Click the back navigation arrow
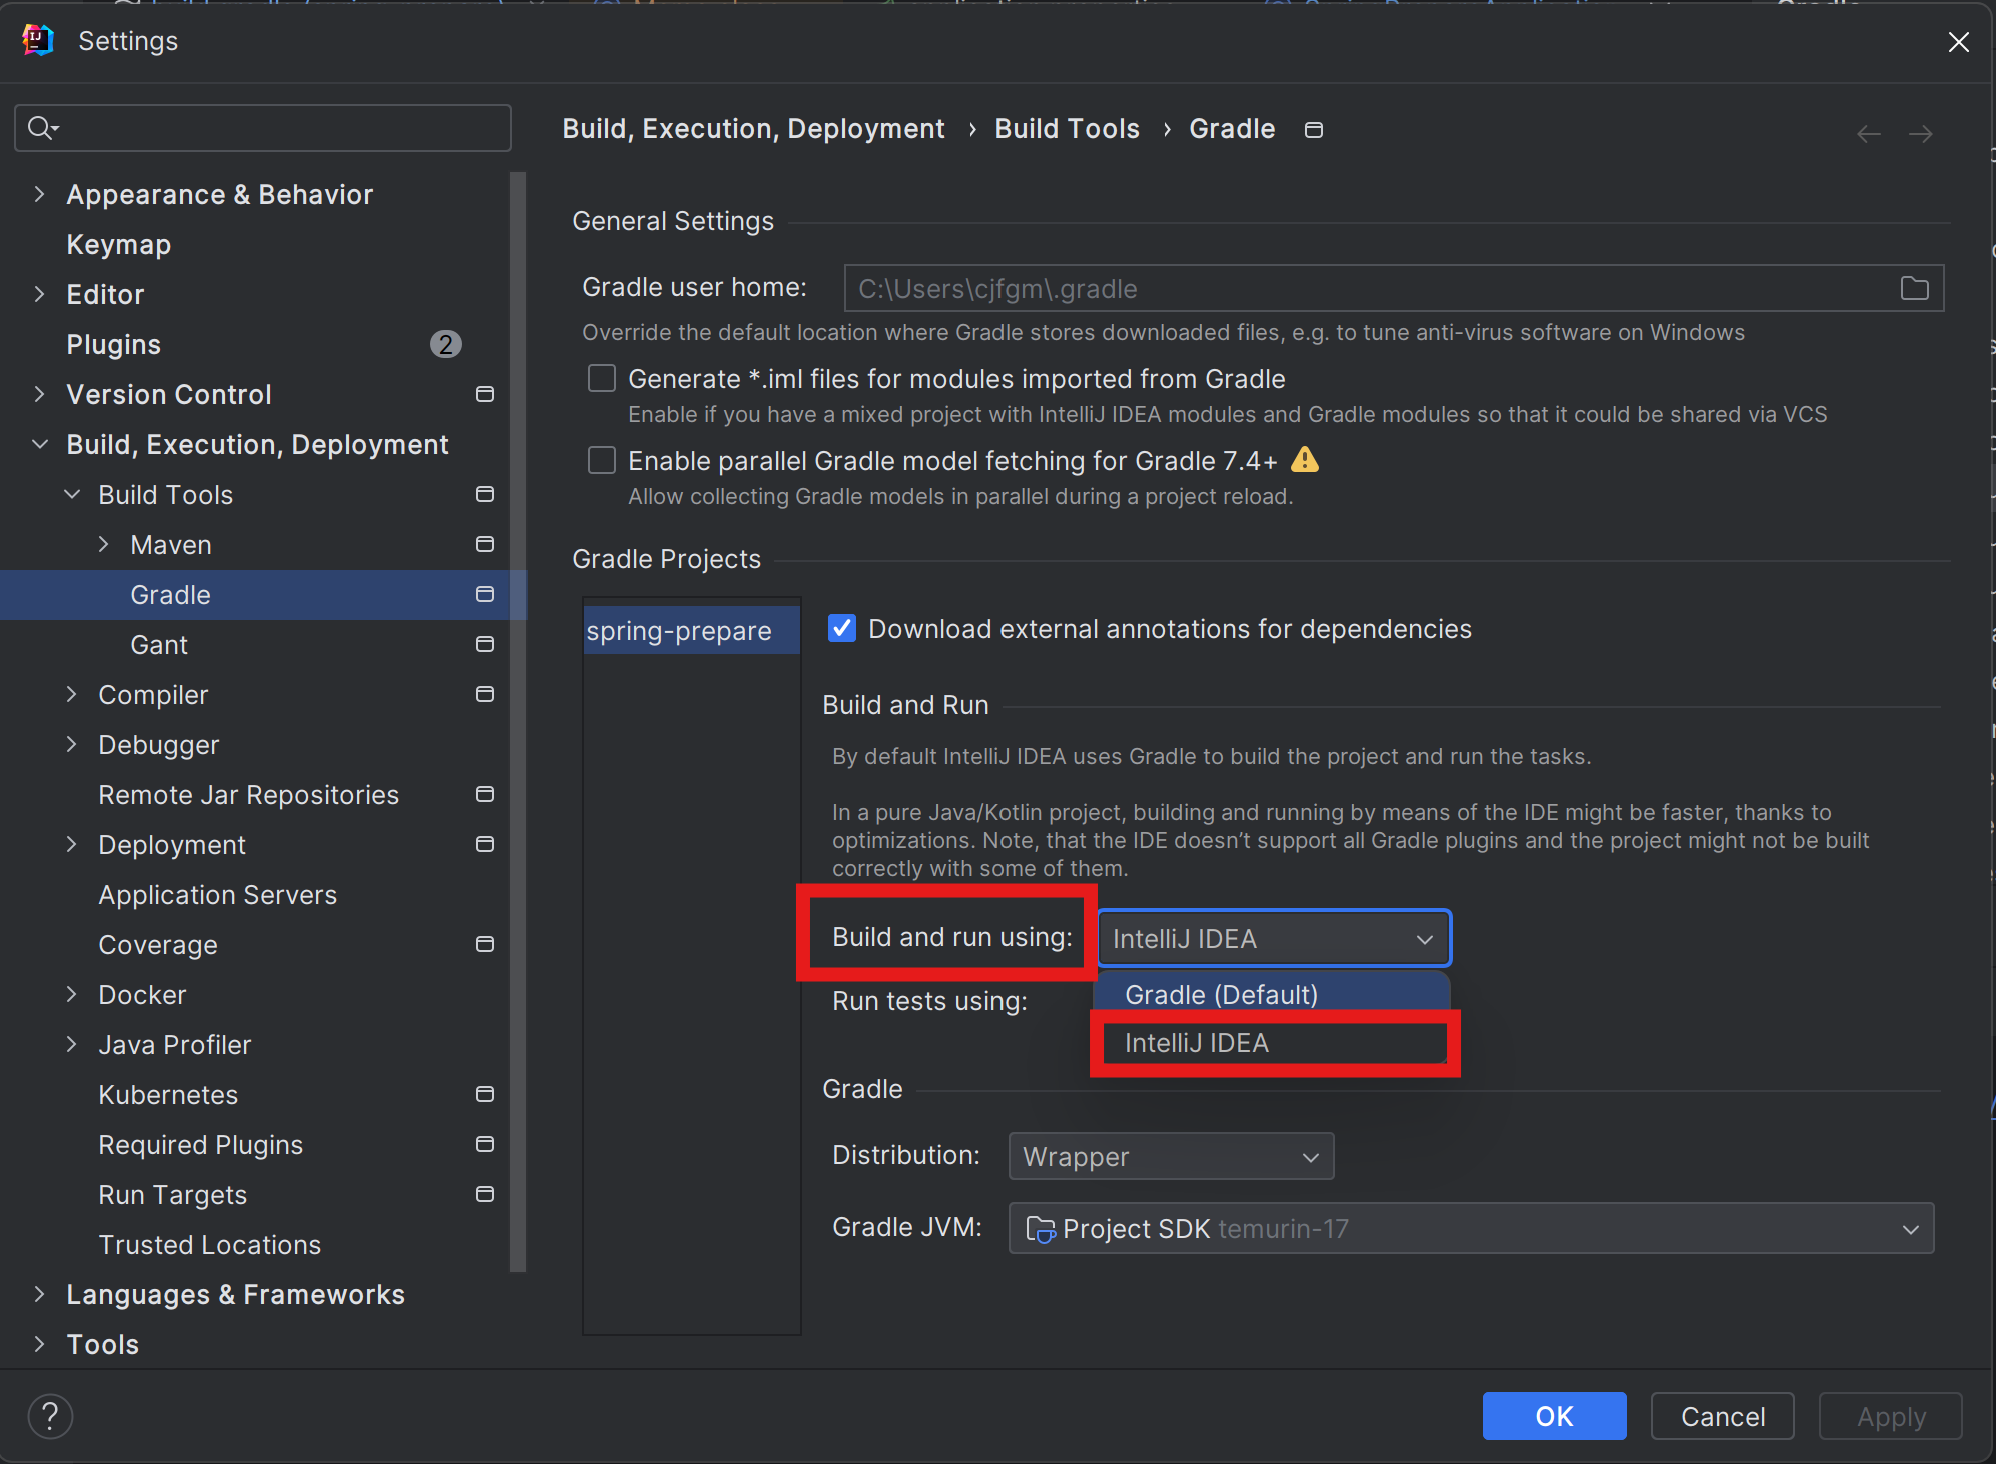 coord(1868,134)
